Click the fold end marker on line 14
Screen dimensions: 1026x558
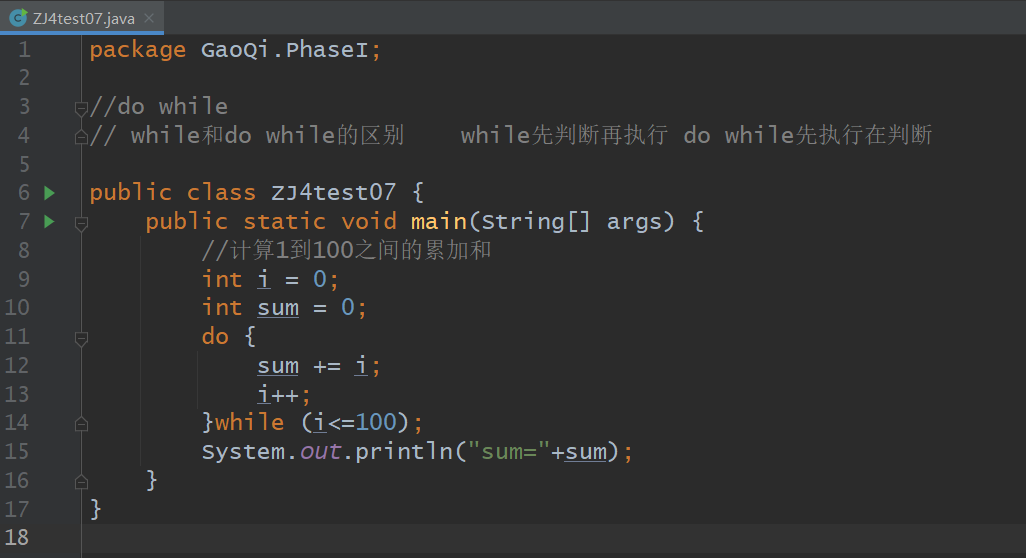tap(81, 423)
